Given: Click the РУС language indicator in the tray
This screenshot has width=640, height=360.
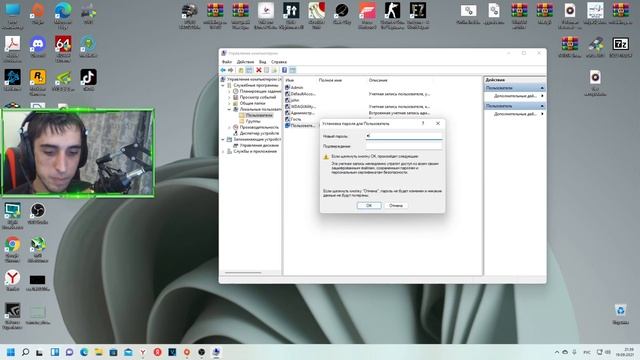Looking at the screenshot, I should click(587, 352).
